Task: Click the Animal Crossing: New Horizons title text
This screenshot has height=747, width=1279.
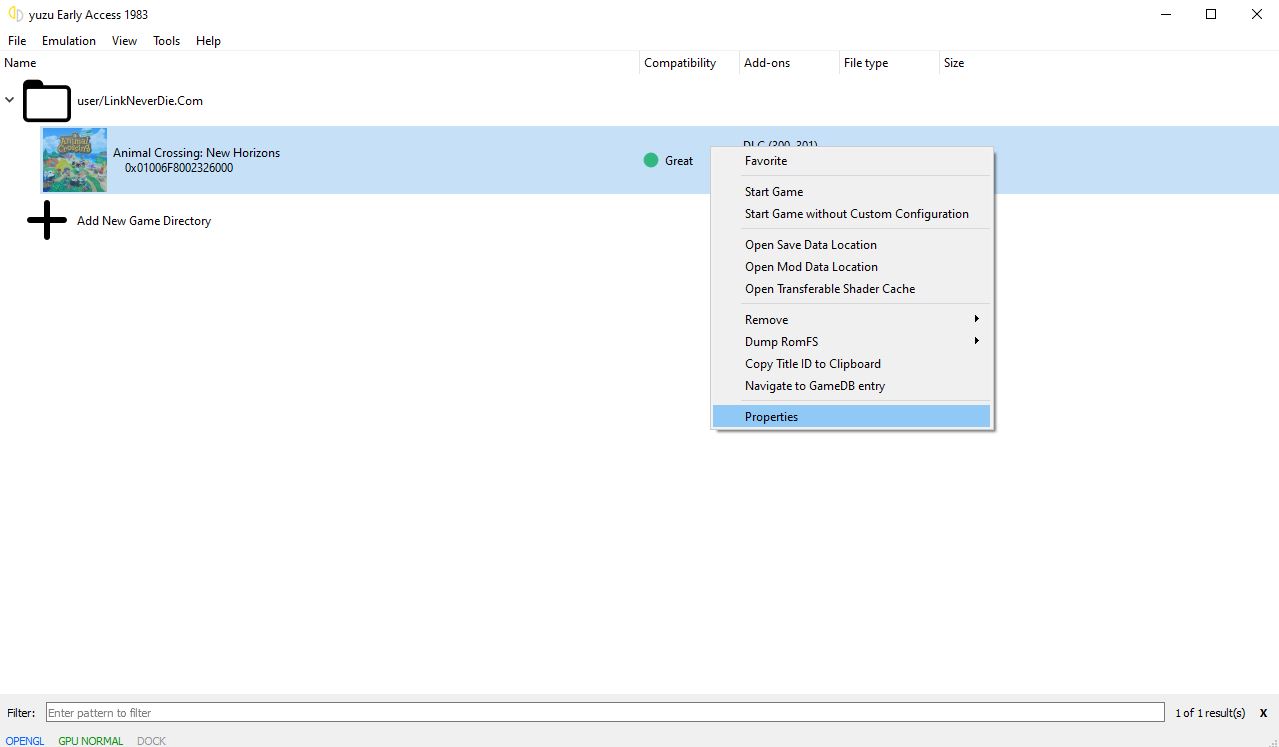Action: pos(196,153)
